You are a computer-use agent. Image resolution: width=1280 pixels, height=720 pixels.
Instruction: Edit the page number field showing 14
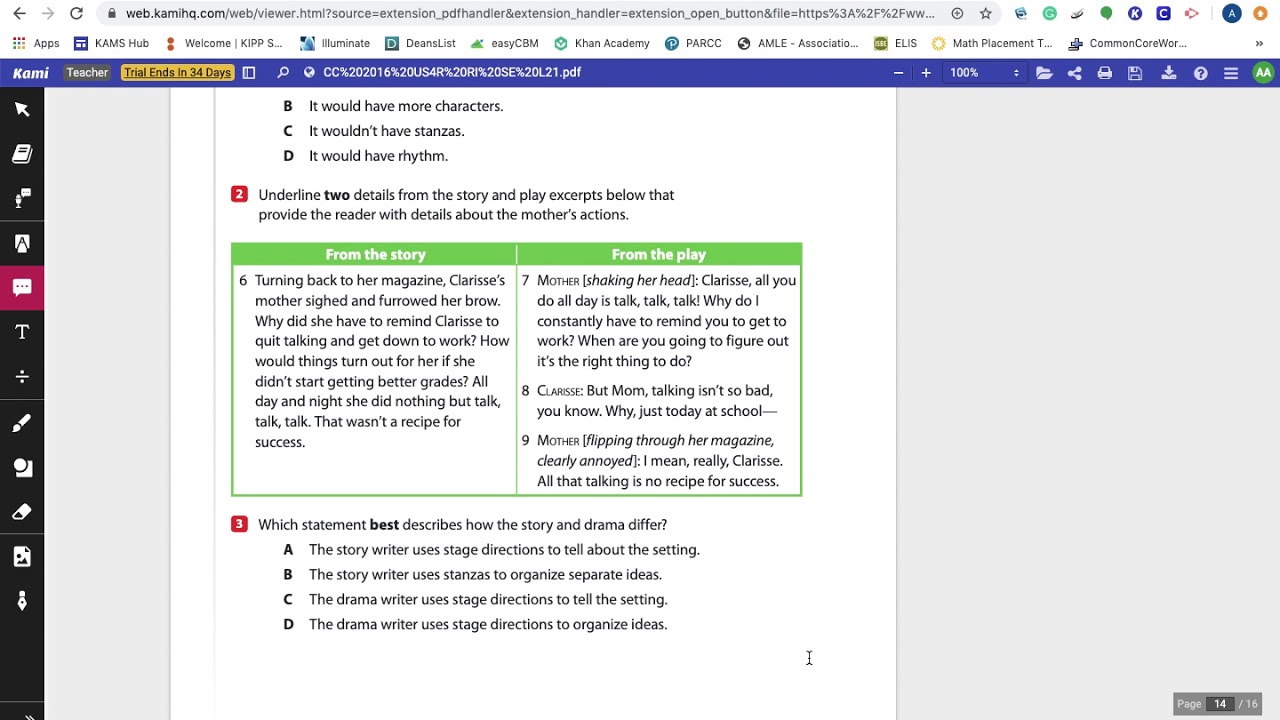pos(1220,704)
